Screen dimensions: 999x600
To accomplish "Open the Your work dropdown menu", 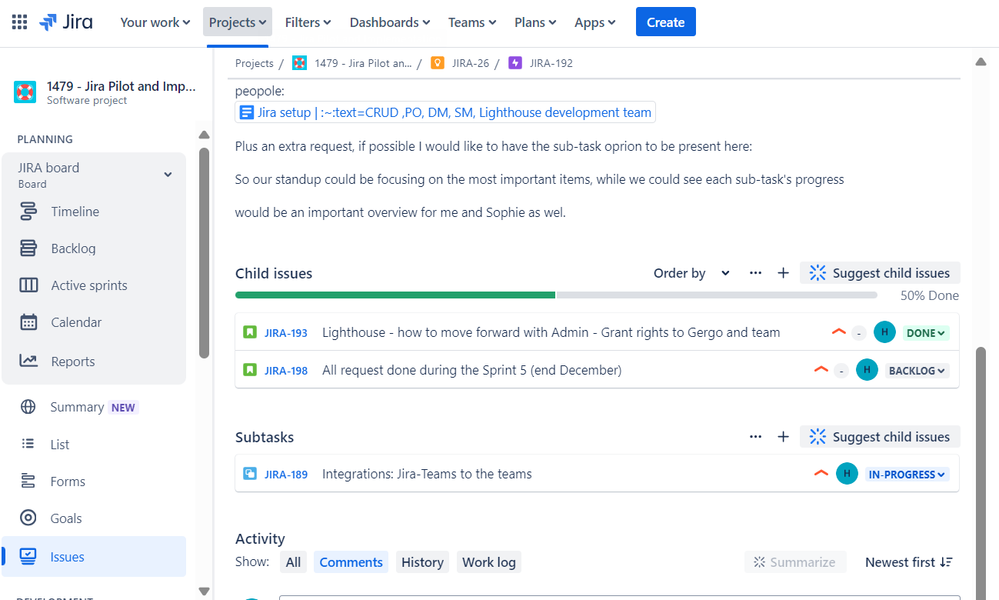I will click(155, 22).
